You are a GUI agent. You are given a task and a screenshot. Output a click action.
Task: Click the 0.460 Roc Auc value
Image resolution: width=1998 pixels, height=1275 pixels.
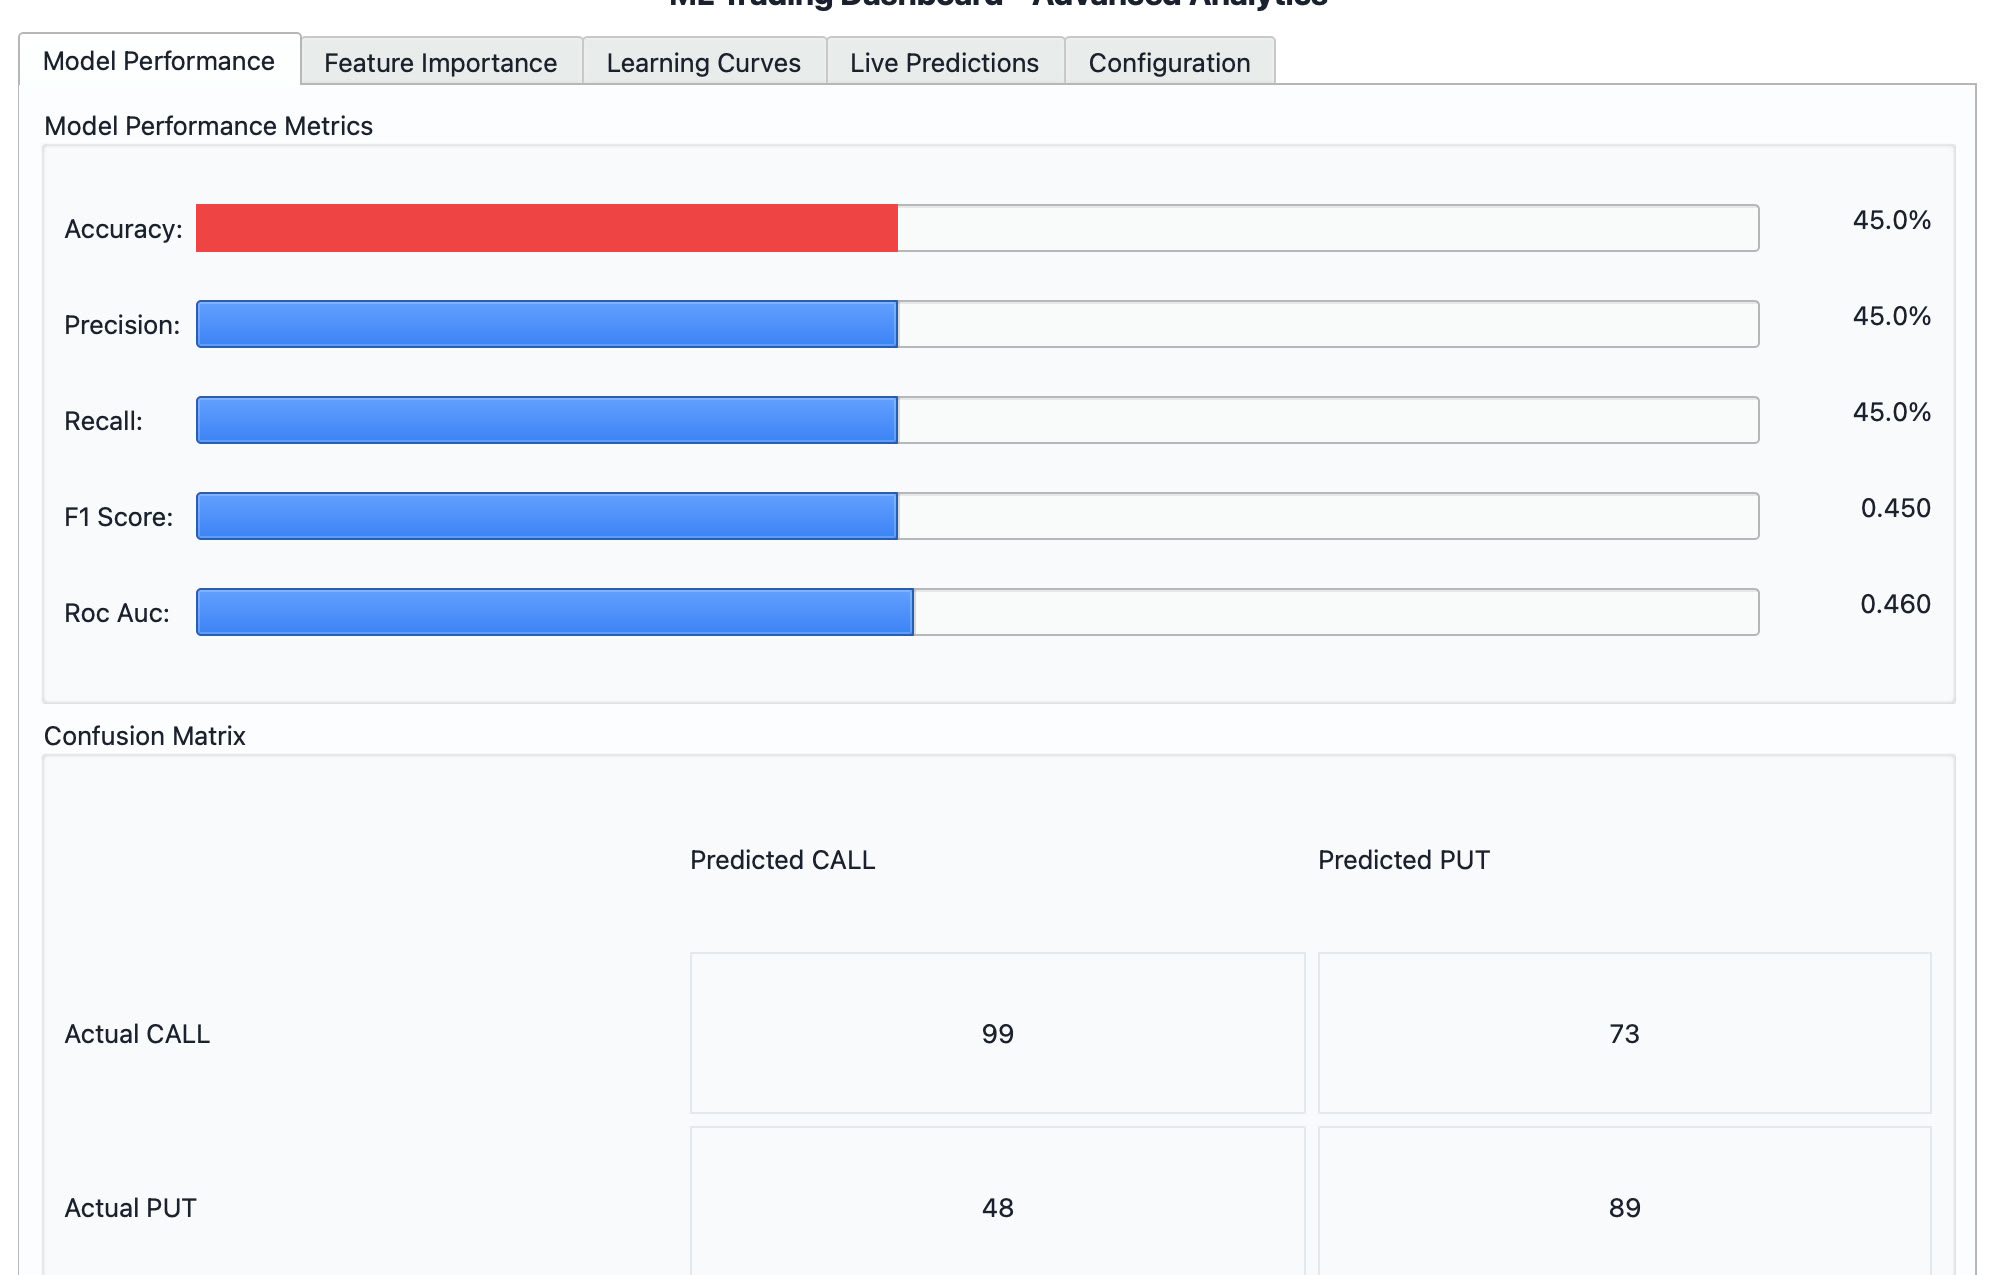tap(1895, 604)
